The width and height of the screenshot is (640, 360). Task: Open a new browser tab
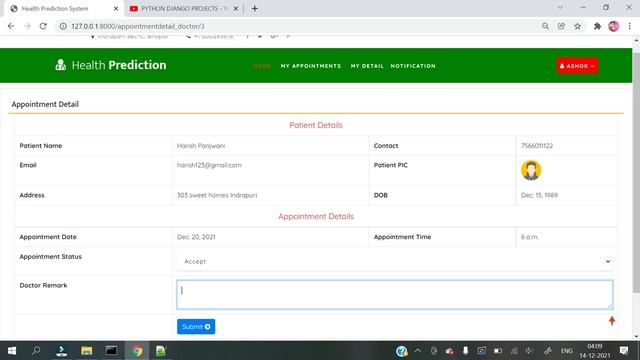255,9
